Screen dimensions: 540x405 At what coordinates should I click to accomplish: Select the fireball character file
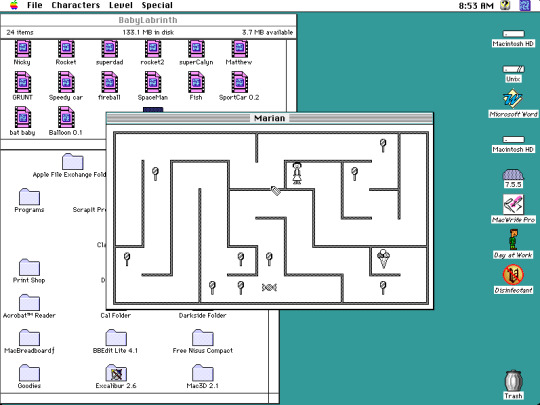(x=110, y=82)
